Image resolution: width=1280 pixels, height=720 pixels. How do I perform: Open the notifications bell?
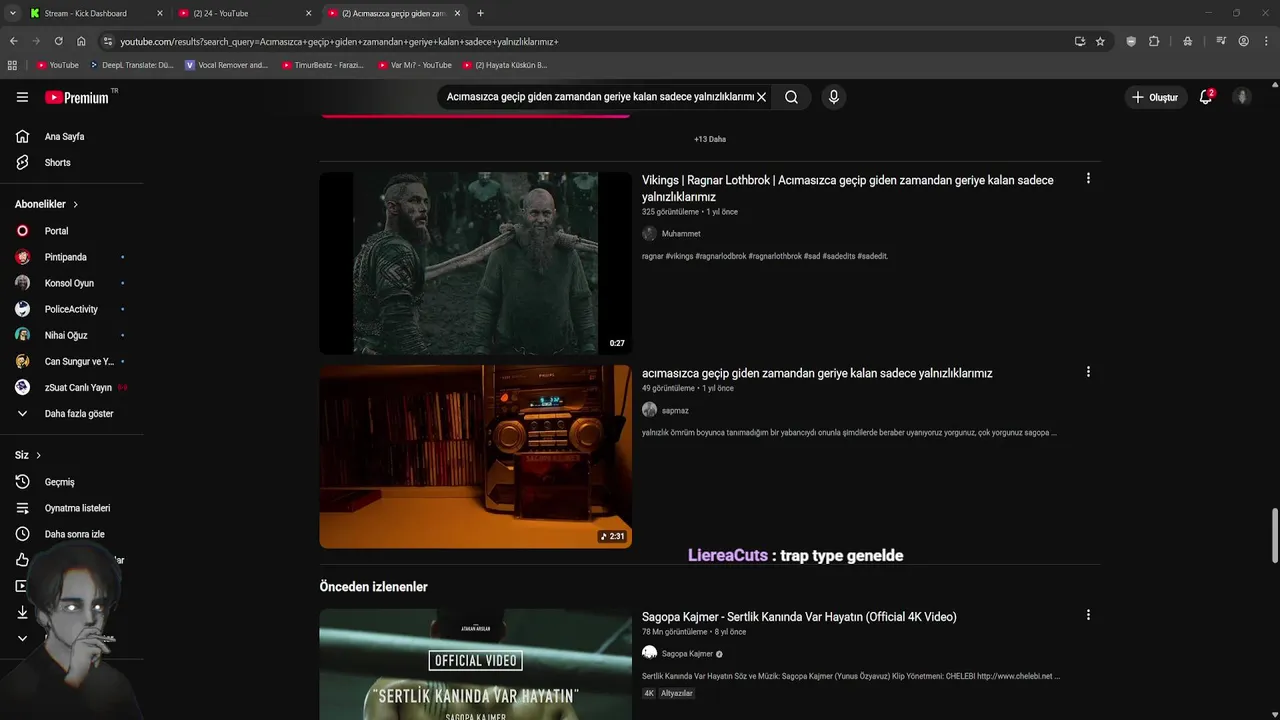click(x=1206, y=97)
